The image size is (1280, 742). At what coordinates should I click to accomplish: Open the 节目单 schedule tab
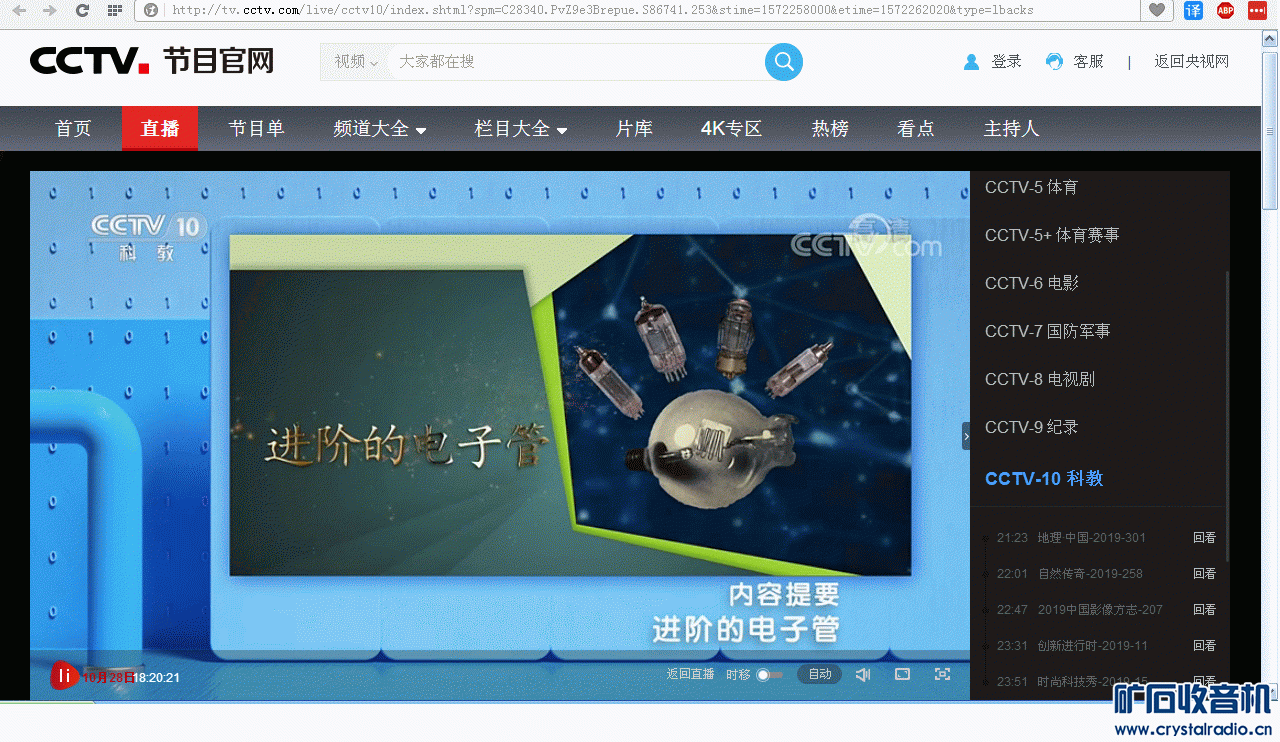[256, 129]
